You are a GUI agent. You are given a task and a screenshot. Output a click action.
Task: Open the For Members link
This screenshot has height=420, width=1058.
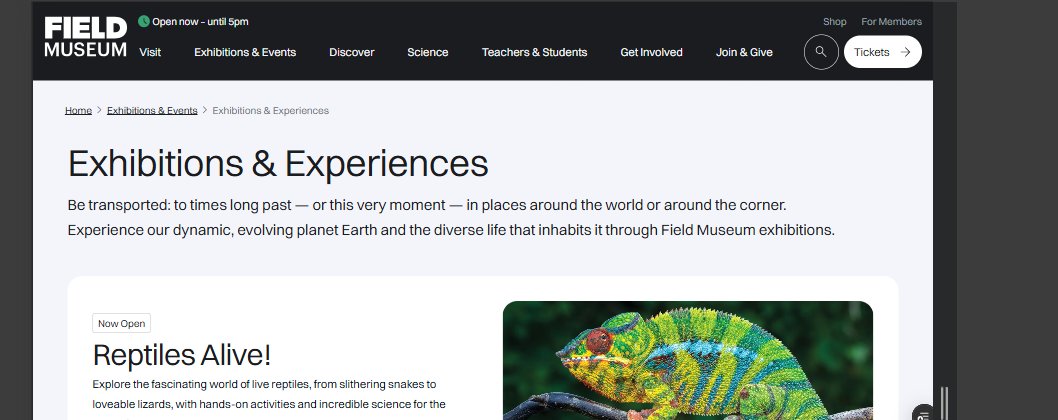point(891,22)
